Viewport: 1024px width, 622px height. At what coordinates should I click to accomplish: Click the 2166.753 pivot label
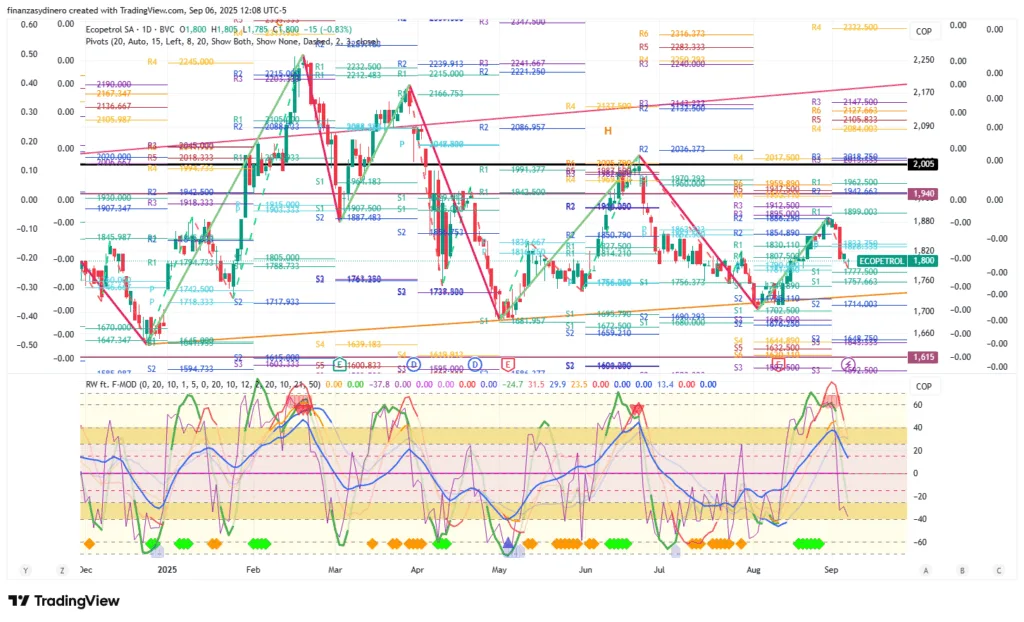(x=446, y=93)
